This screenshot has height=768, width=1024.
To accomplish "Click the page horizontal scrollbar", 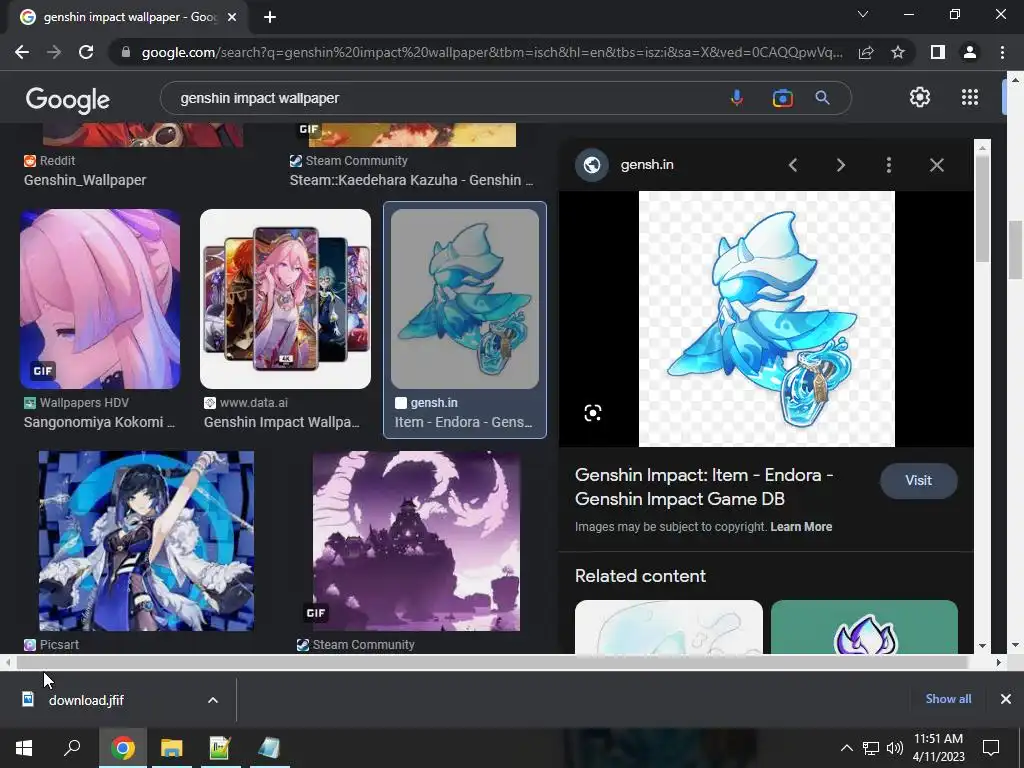I will point(491,662).
